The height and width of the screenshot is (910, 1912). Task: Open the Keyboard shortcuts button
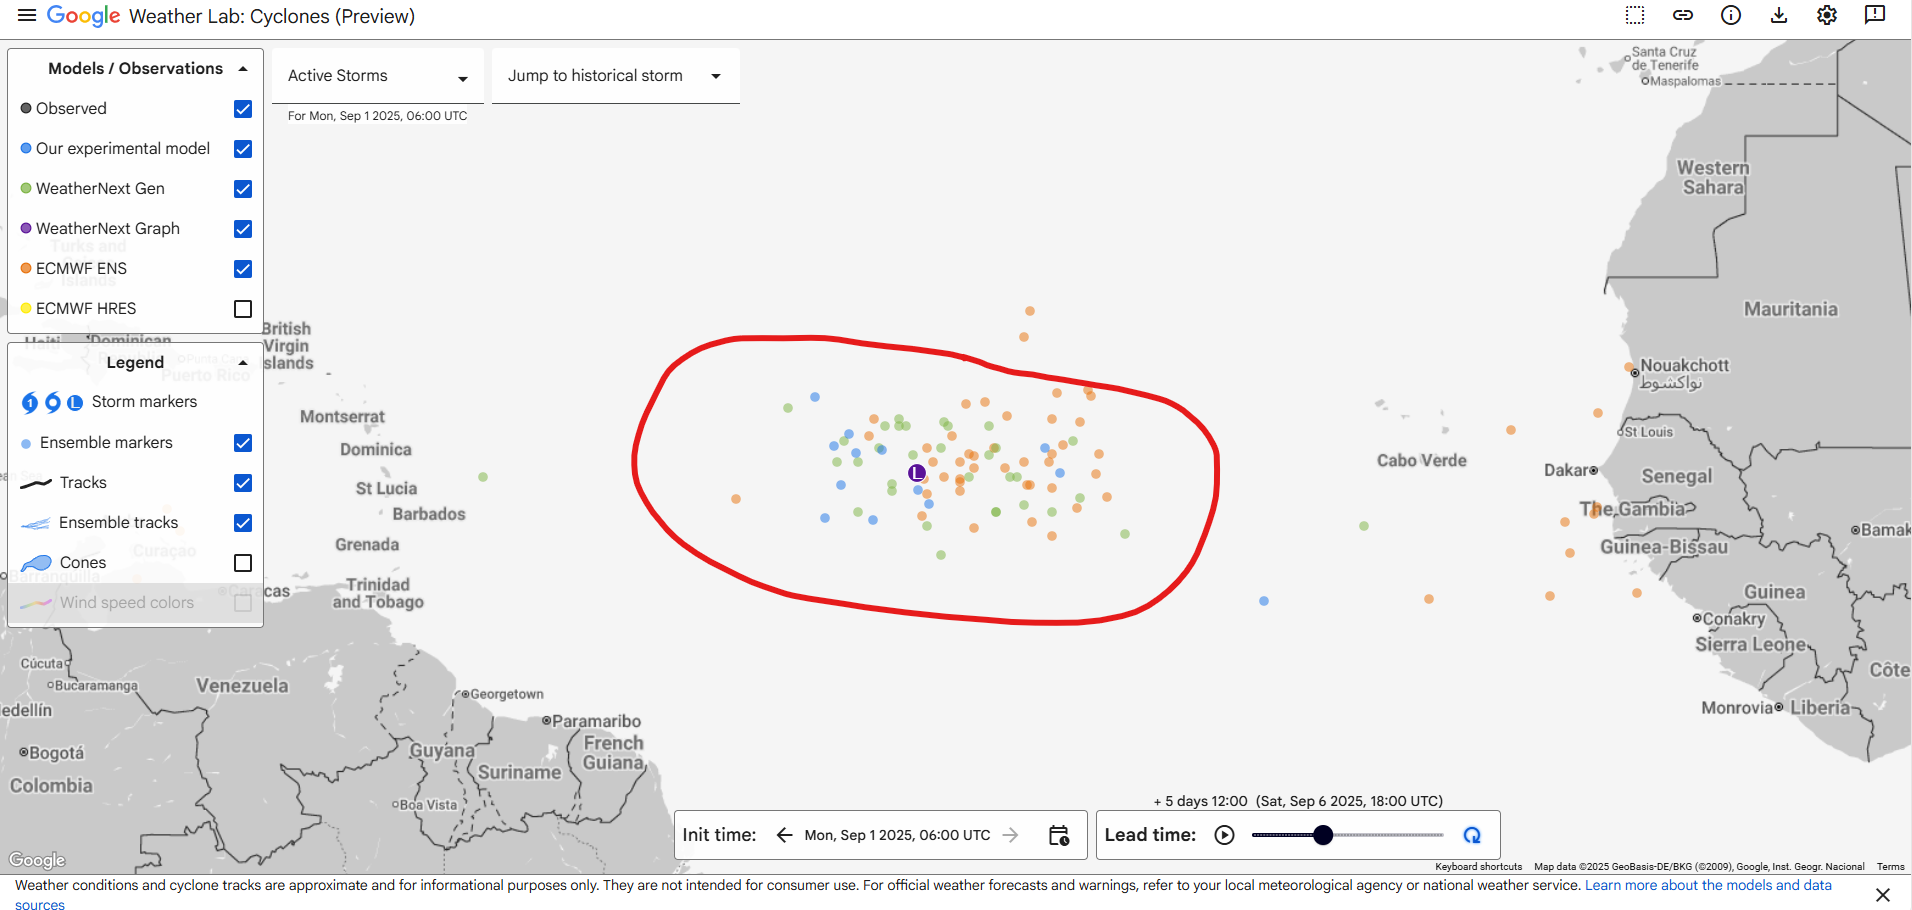pyautogui.click(x=1478, y=867)
